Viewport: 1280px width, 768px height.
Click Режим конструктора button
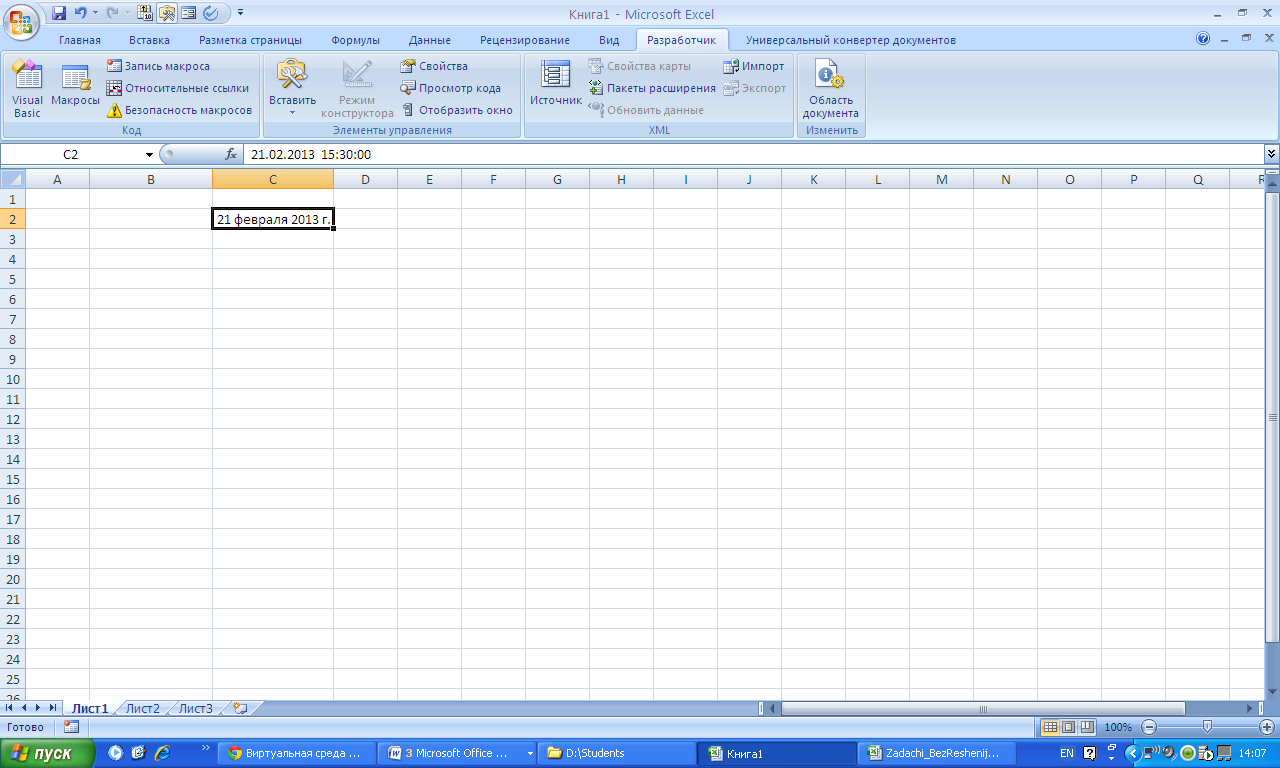357,90
